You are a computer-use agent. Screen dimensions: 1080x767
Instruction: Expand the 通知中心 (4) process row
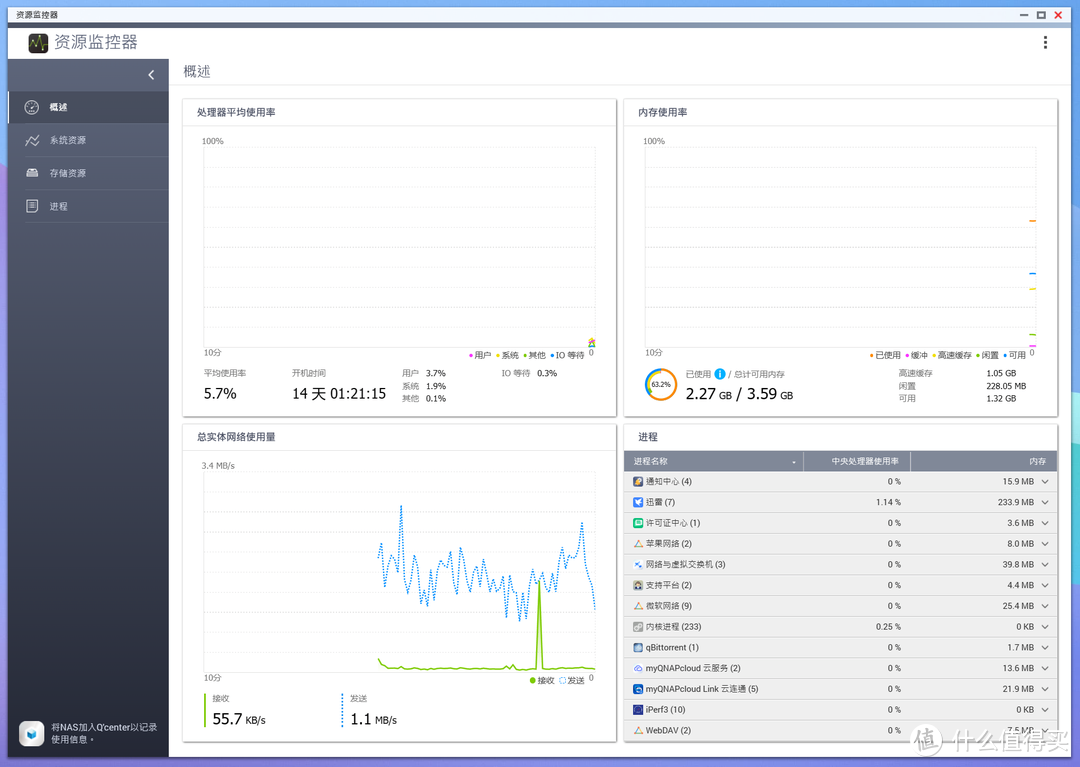click(x=1045, y=482)
